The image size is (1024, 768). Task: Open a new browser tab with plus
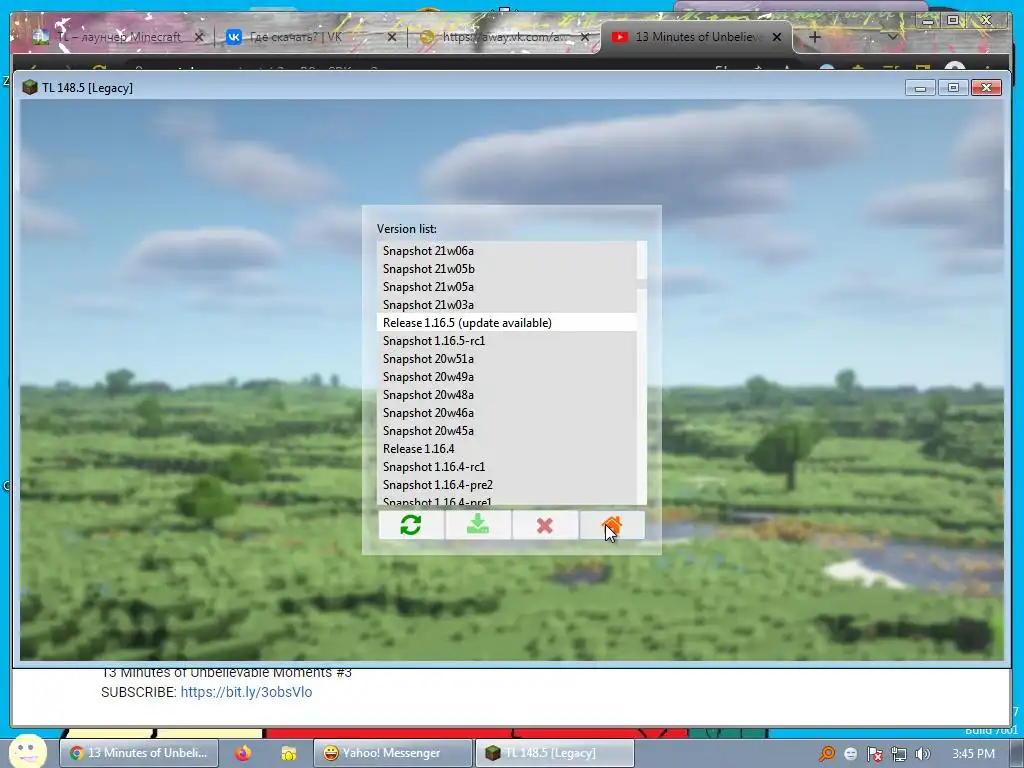pyautogui.click(x=814, y=37)
